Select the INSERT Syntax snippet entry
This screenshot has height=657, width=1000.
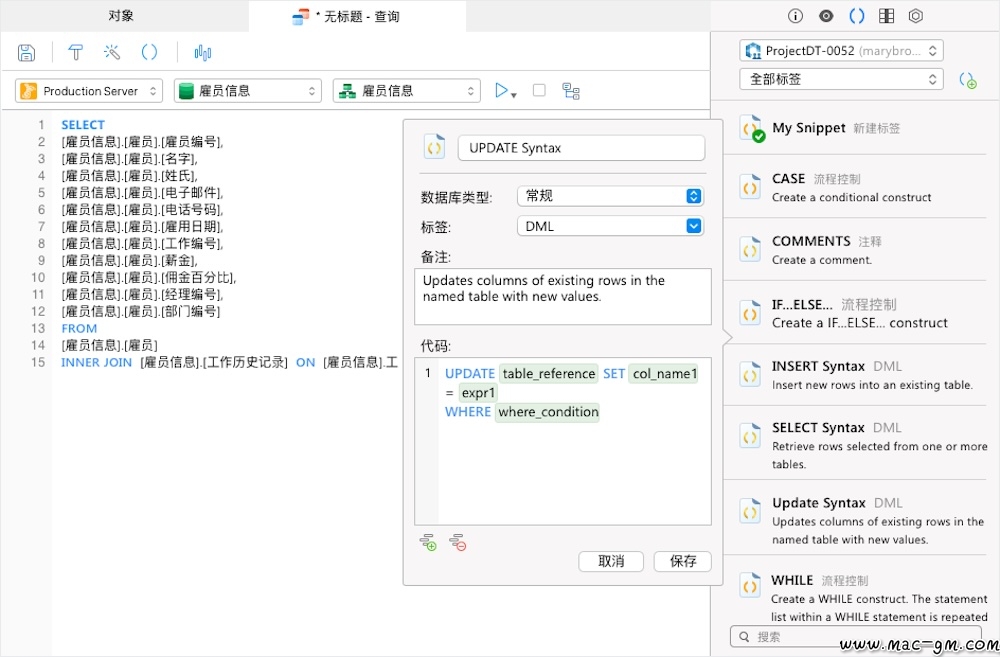[x=855, y=375]
